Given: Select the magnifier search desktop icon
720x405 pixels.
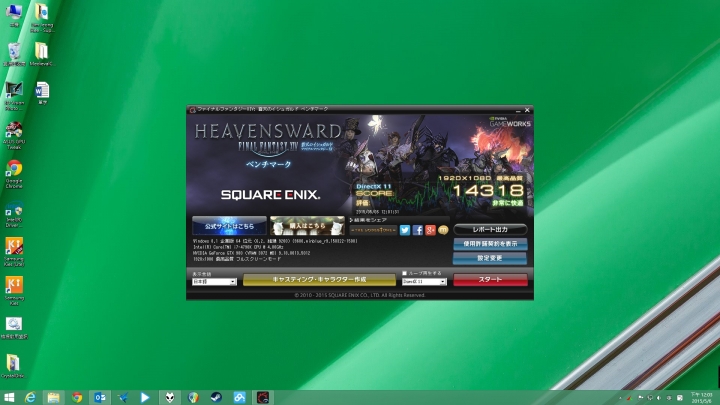Looking at the screenshot, I should pos(14,328).
